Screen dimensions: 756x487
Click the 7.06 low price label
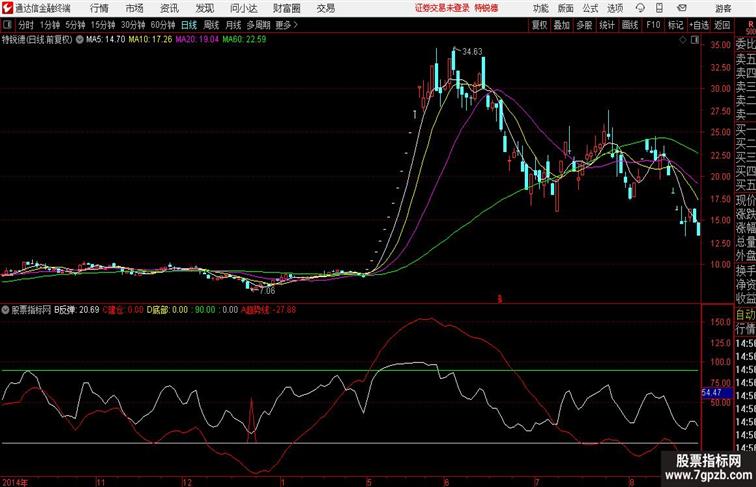tap(267, 291)
